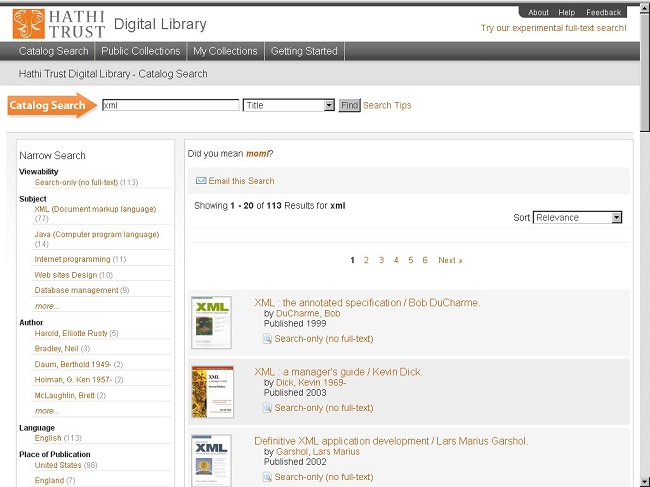650x487 pixels.
Task: Click Search-only link under manager's guide
Action: coord(324,408)
